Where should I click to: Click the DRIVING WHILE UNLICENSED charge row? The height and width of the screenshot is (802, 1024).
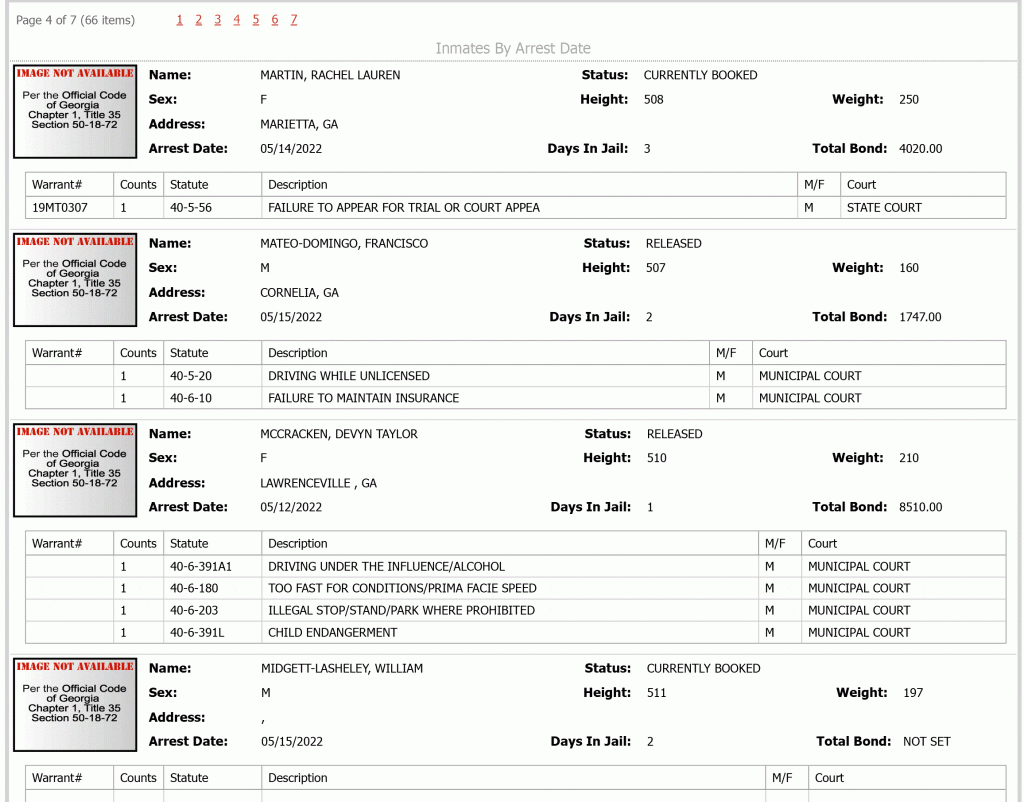click(515, 376)
